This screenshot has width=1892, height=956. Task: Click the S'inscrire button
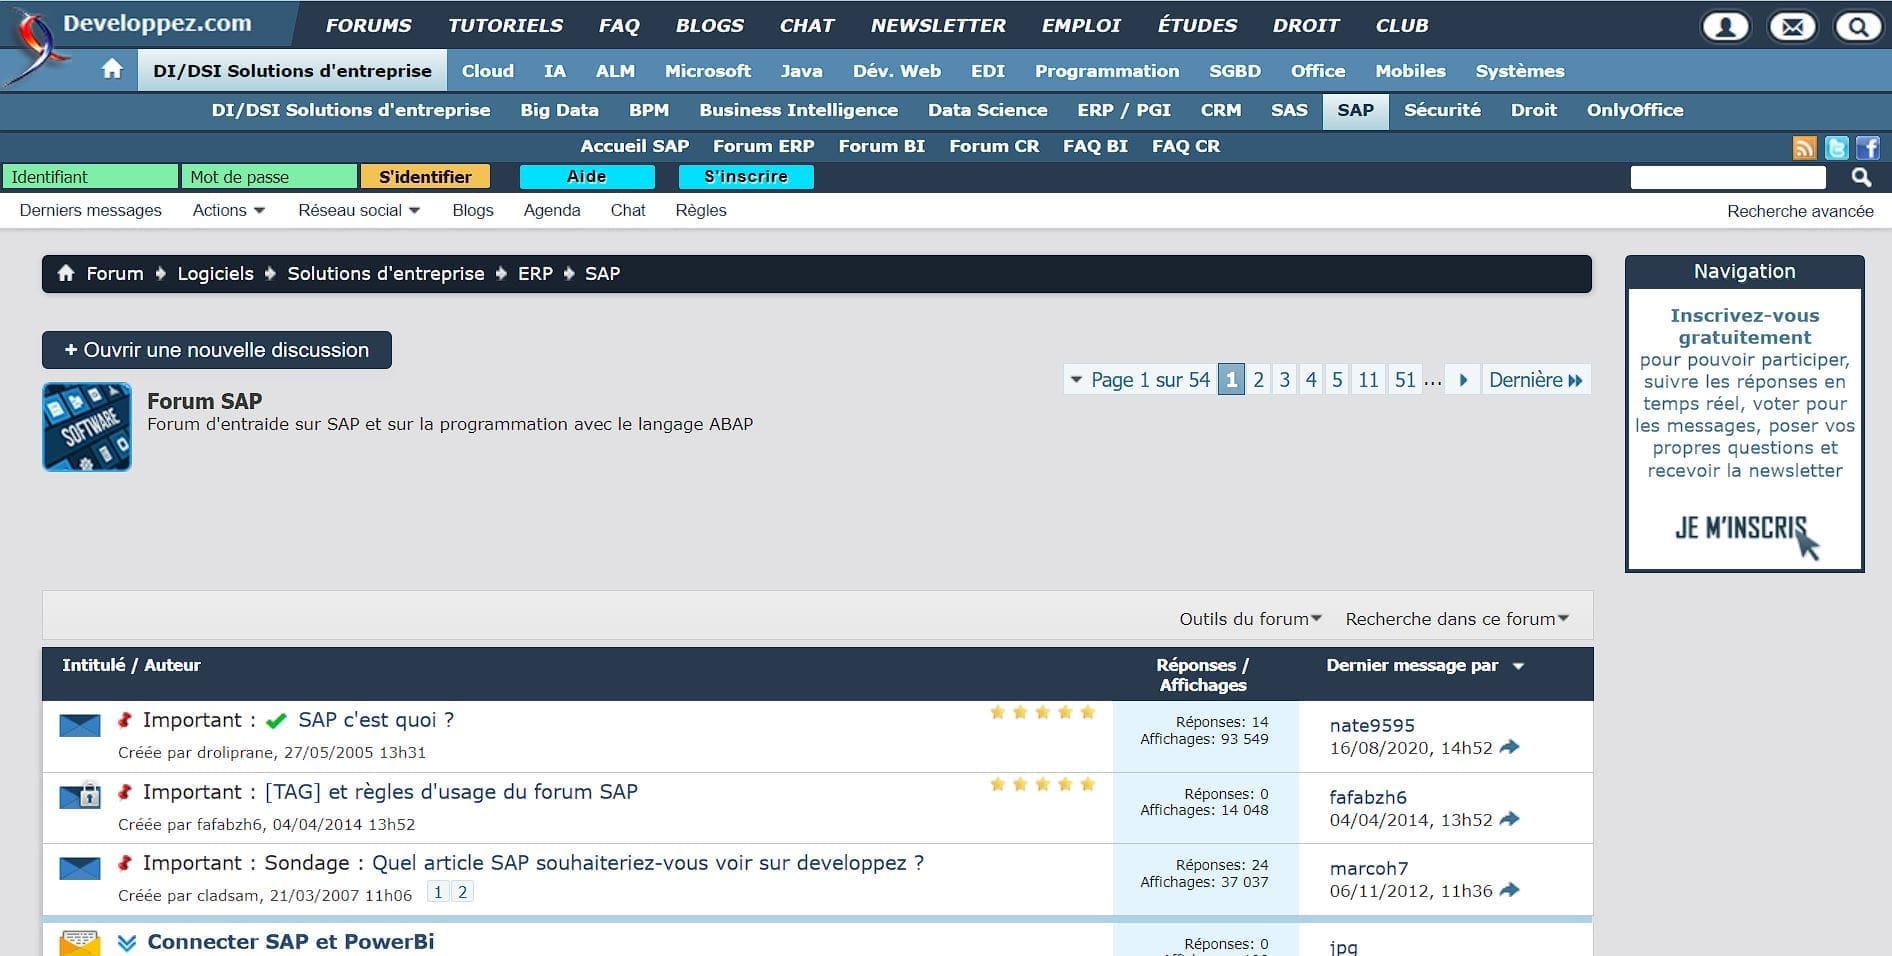[746, 177]
